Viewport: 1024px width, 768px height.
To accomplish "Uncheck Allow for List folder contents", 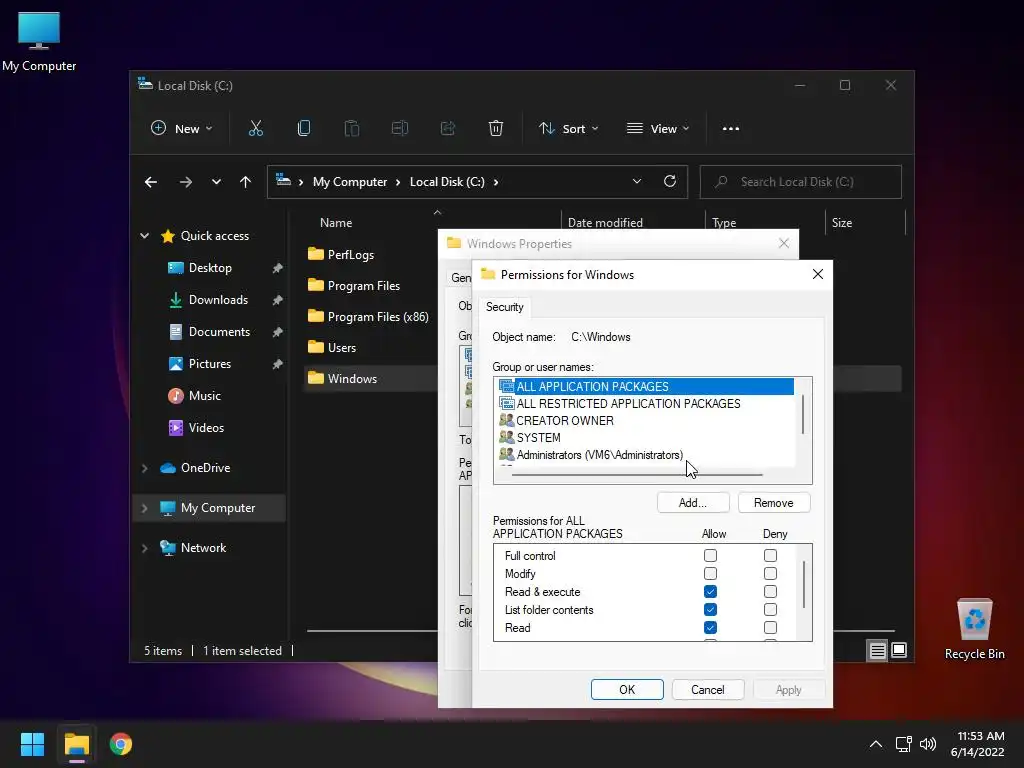I will (711, 610).
